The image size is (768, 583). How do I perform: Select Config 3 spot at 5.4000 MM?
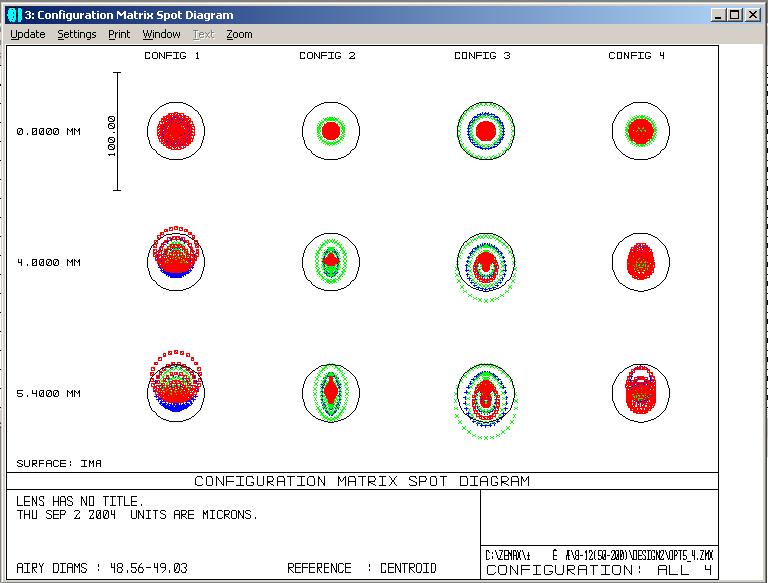486,402
